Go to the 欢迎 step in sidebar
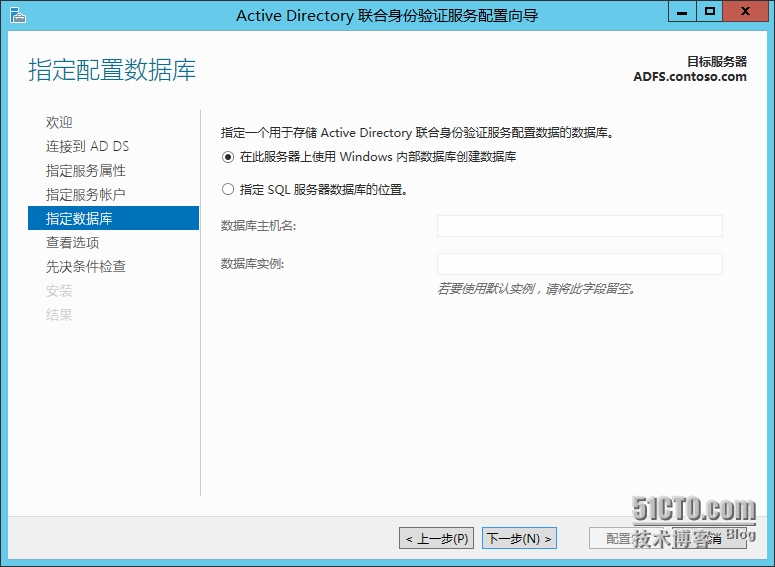This screenshot has width=775, height=567. click(x=60, y=122)
